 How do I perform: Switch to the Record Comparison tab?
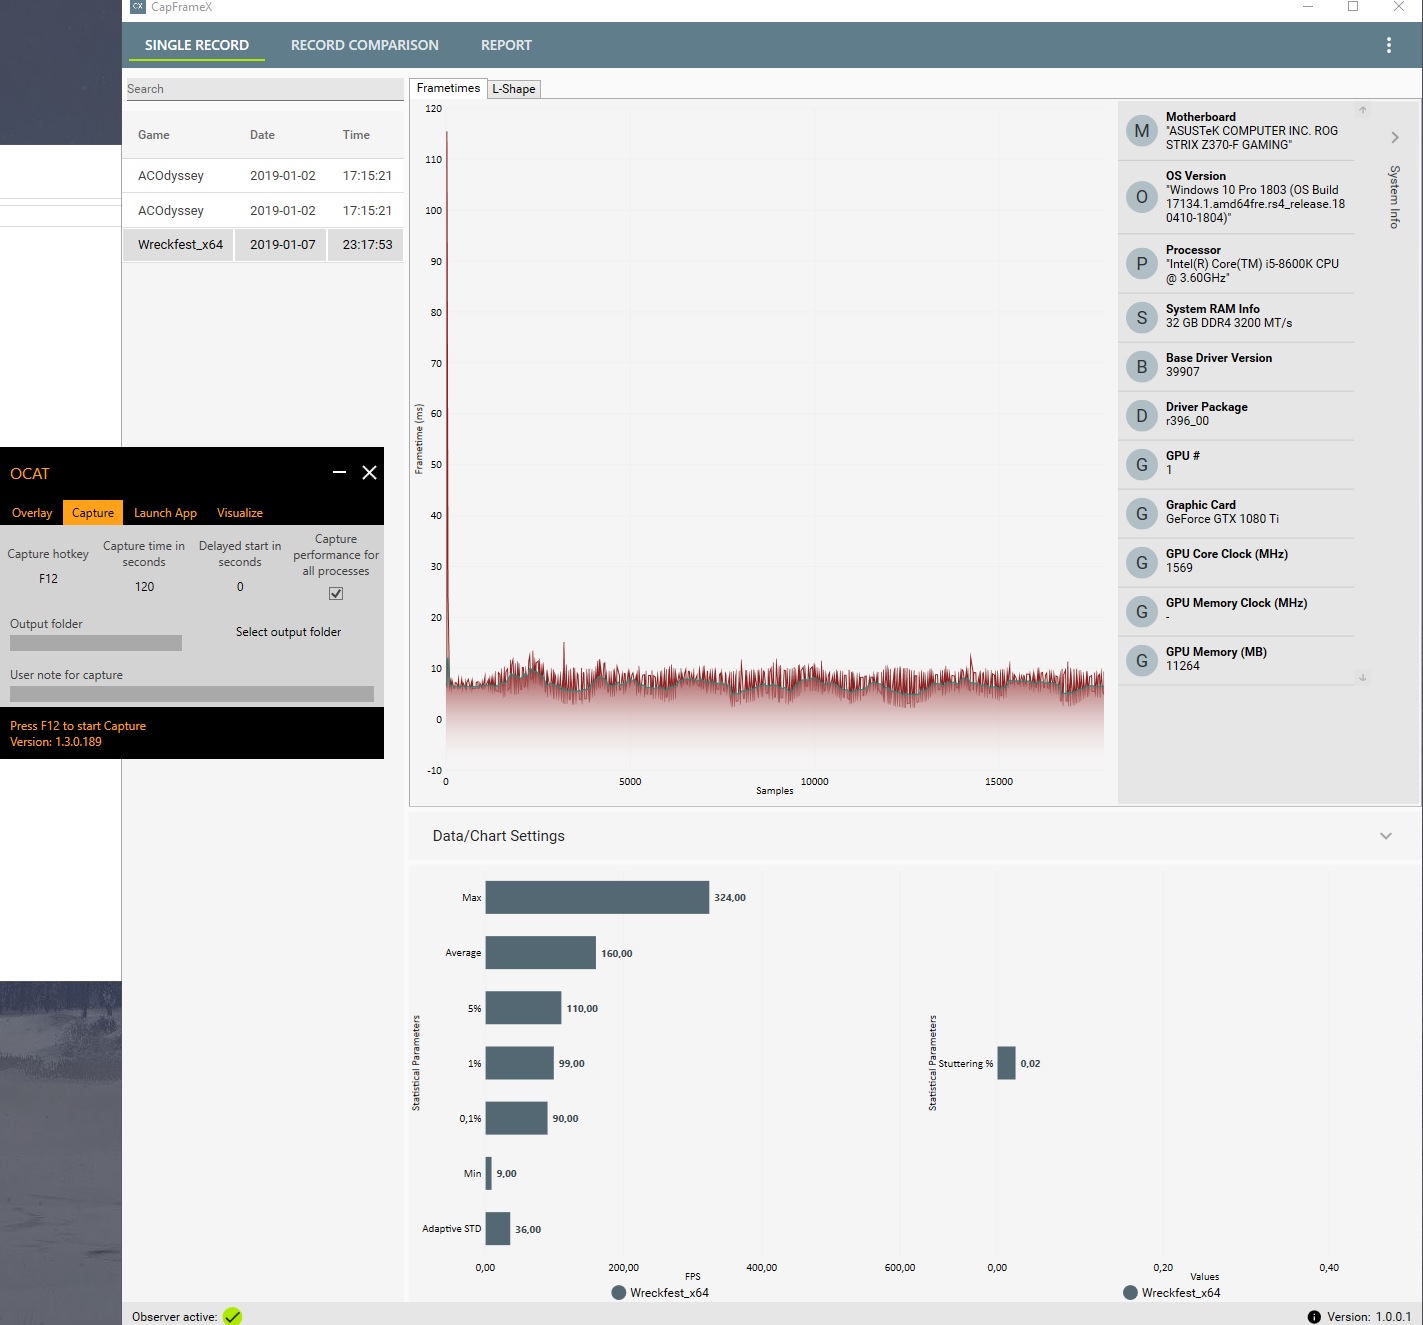point(365,45)
